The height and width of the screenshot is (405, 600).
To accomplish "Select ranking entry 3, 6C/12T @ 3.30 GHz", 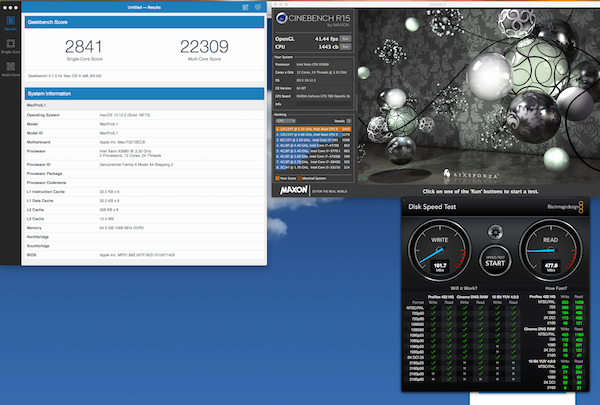I will pos(313,140).
